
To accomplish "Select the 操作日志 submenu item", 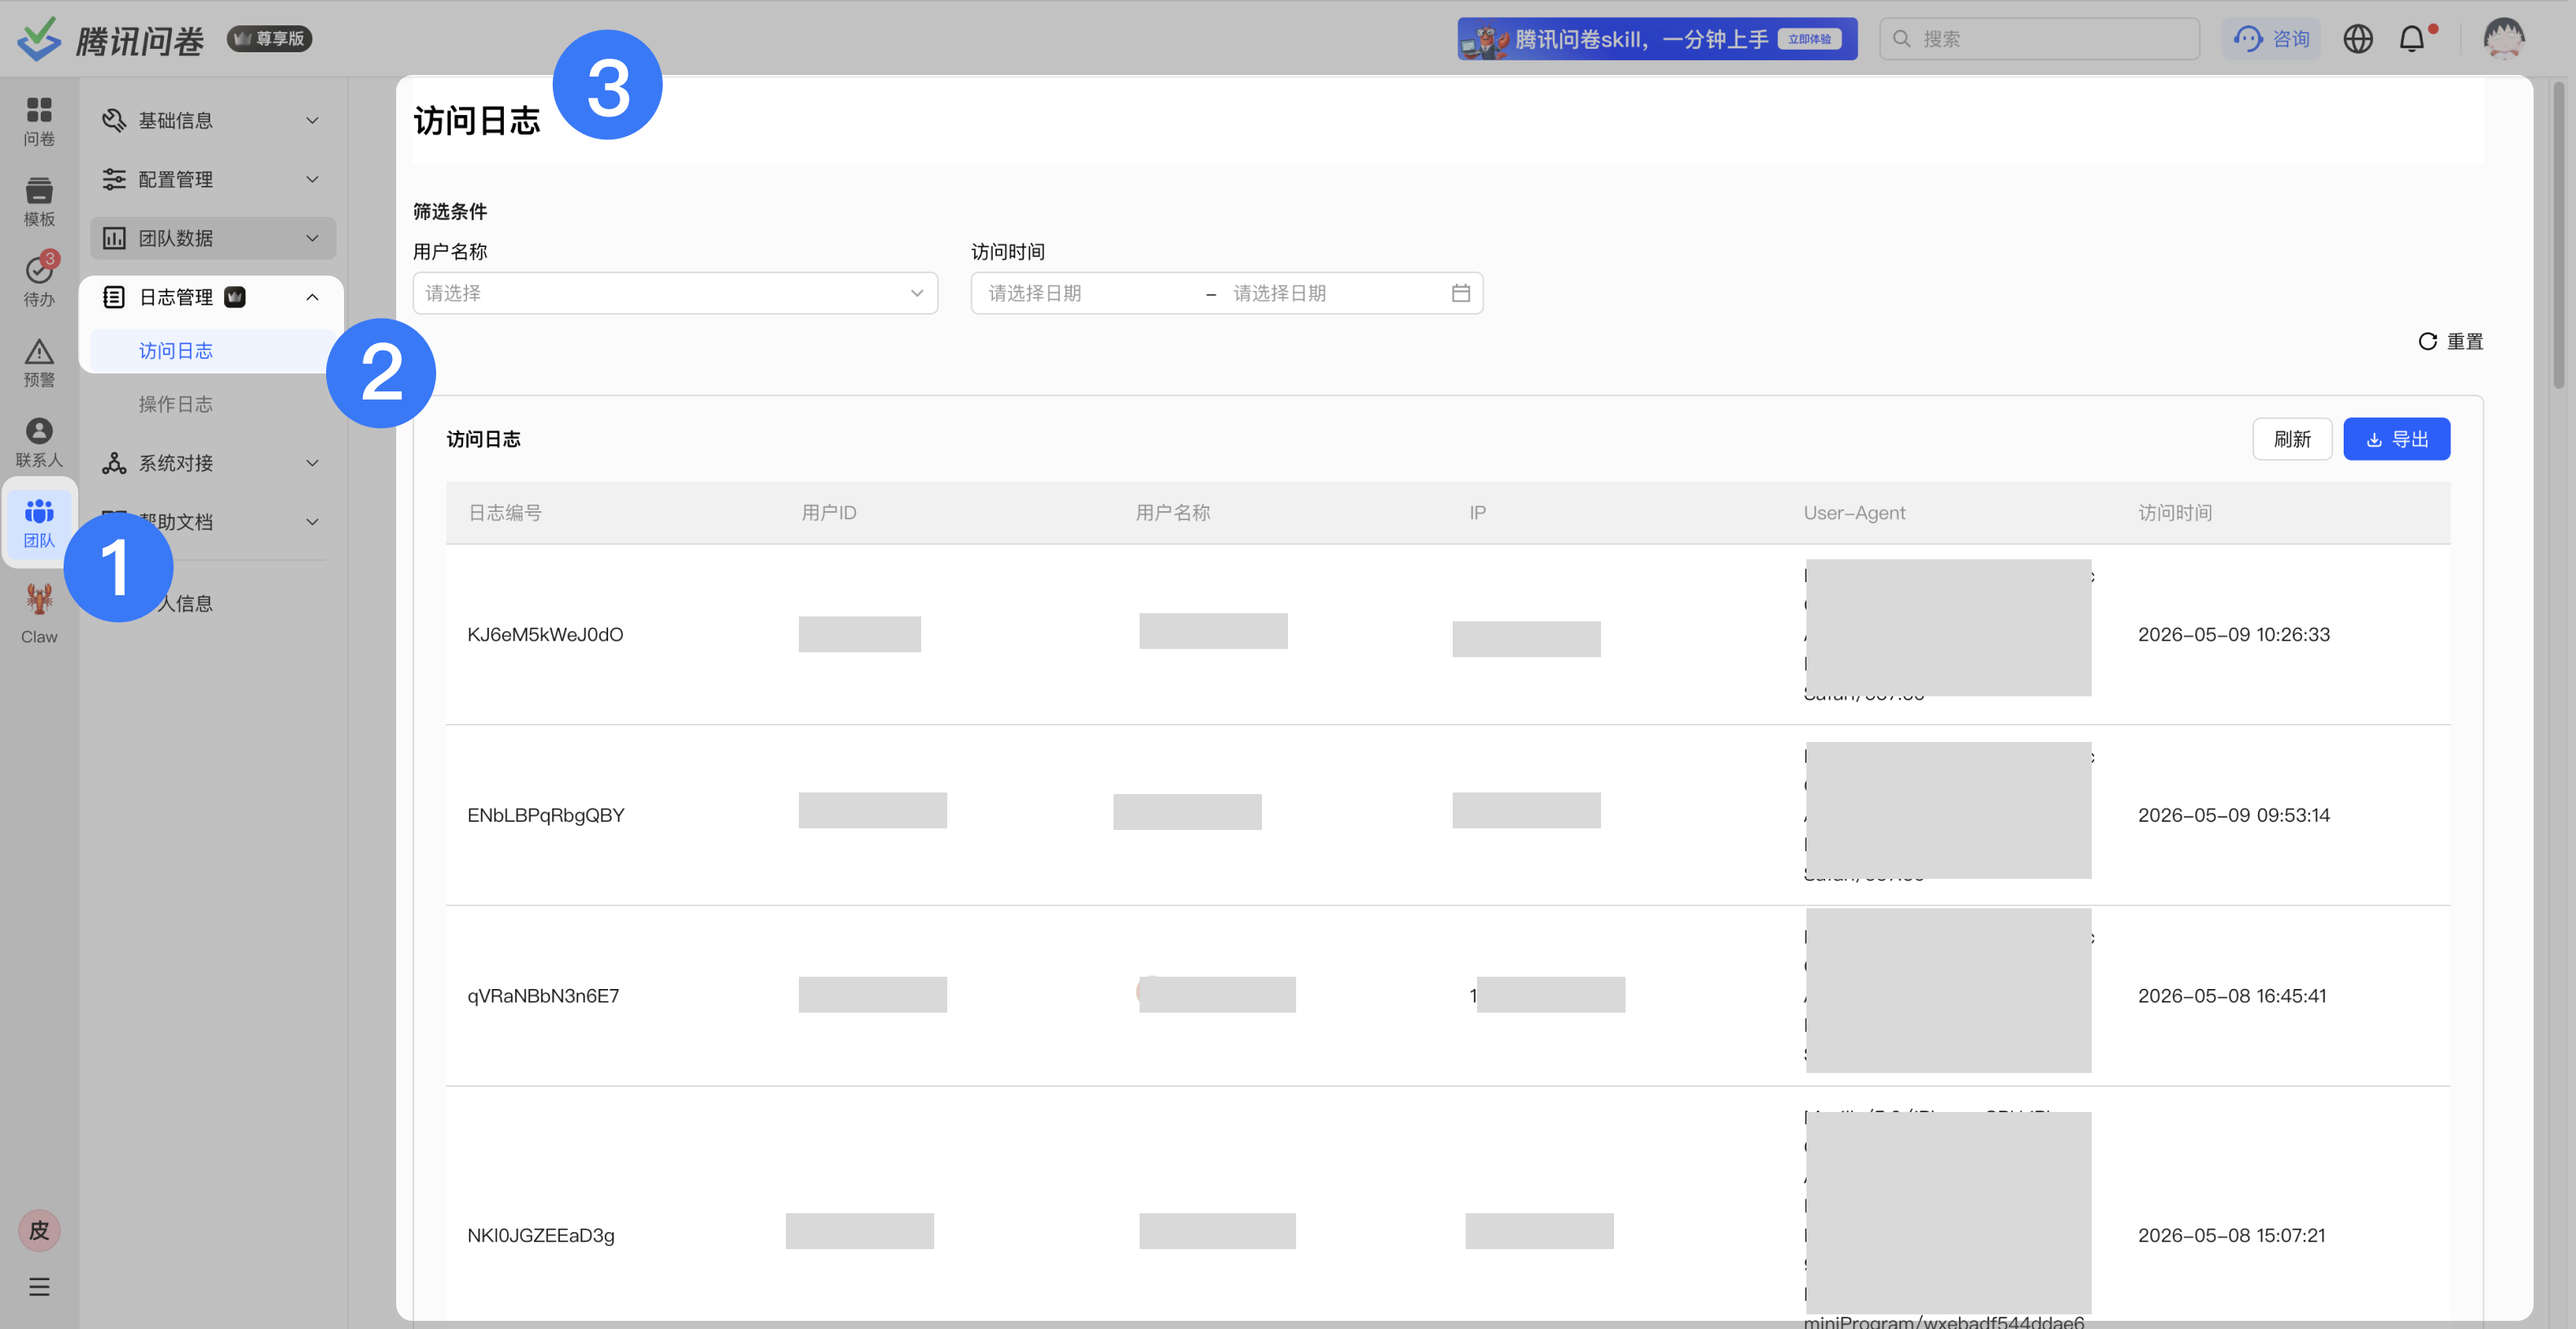I will [x=212, y=404].
